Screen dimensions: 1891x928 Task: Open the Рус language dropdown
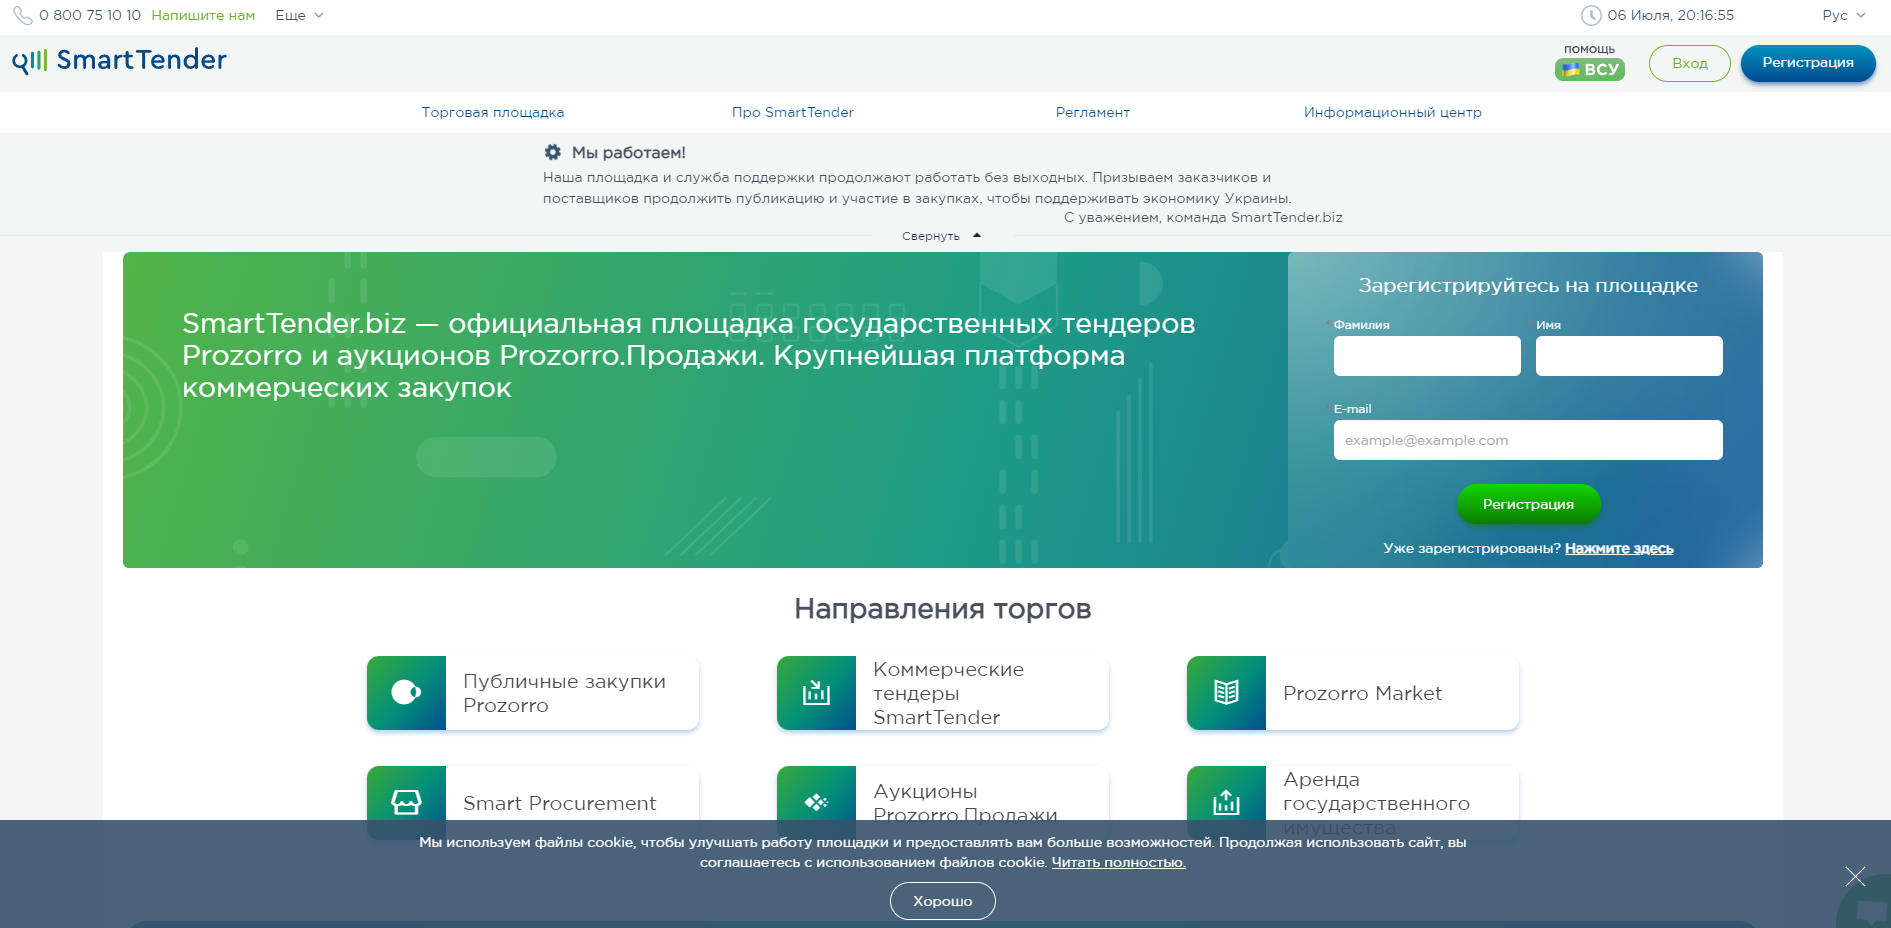tap(1844, 15)
